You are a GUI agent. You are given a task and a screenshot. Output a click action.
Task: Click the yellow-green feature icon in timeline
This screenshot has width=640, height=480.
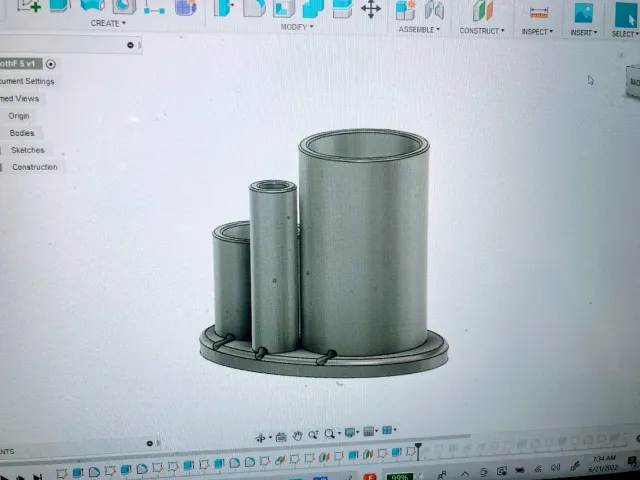[x=280, y=460]
